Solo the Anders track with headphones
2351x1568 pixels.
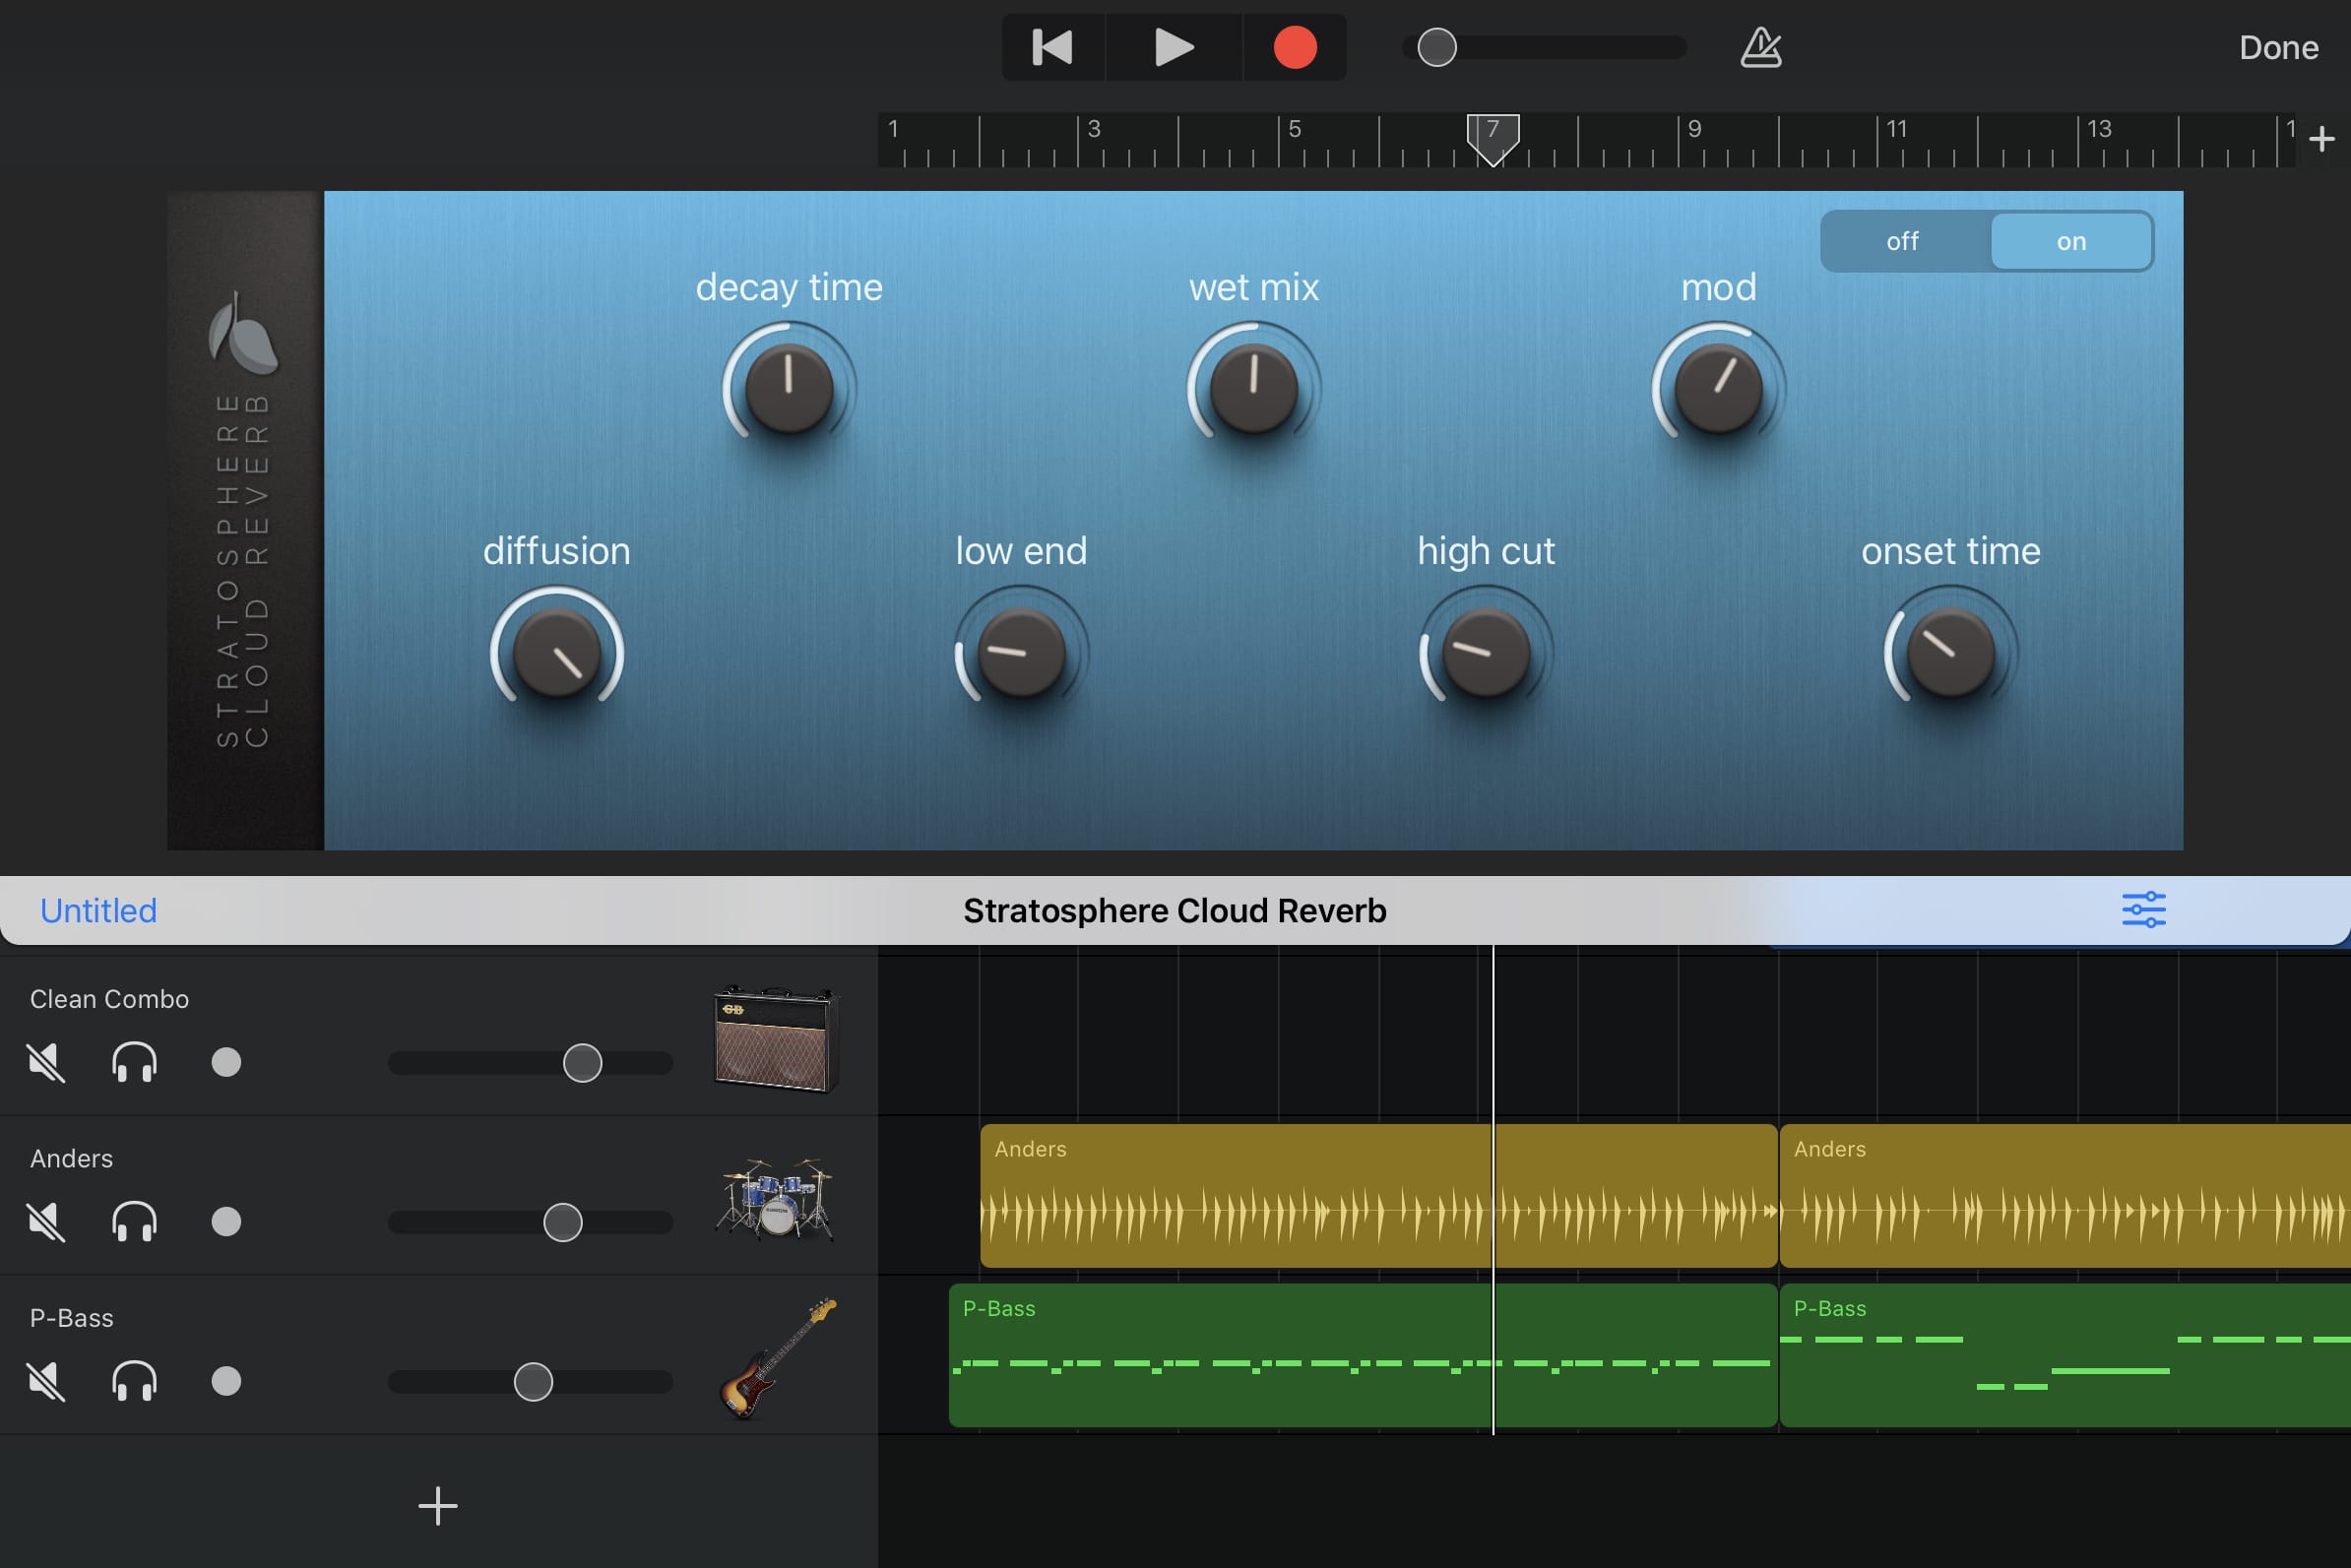pos(134,1222)
